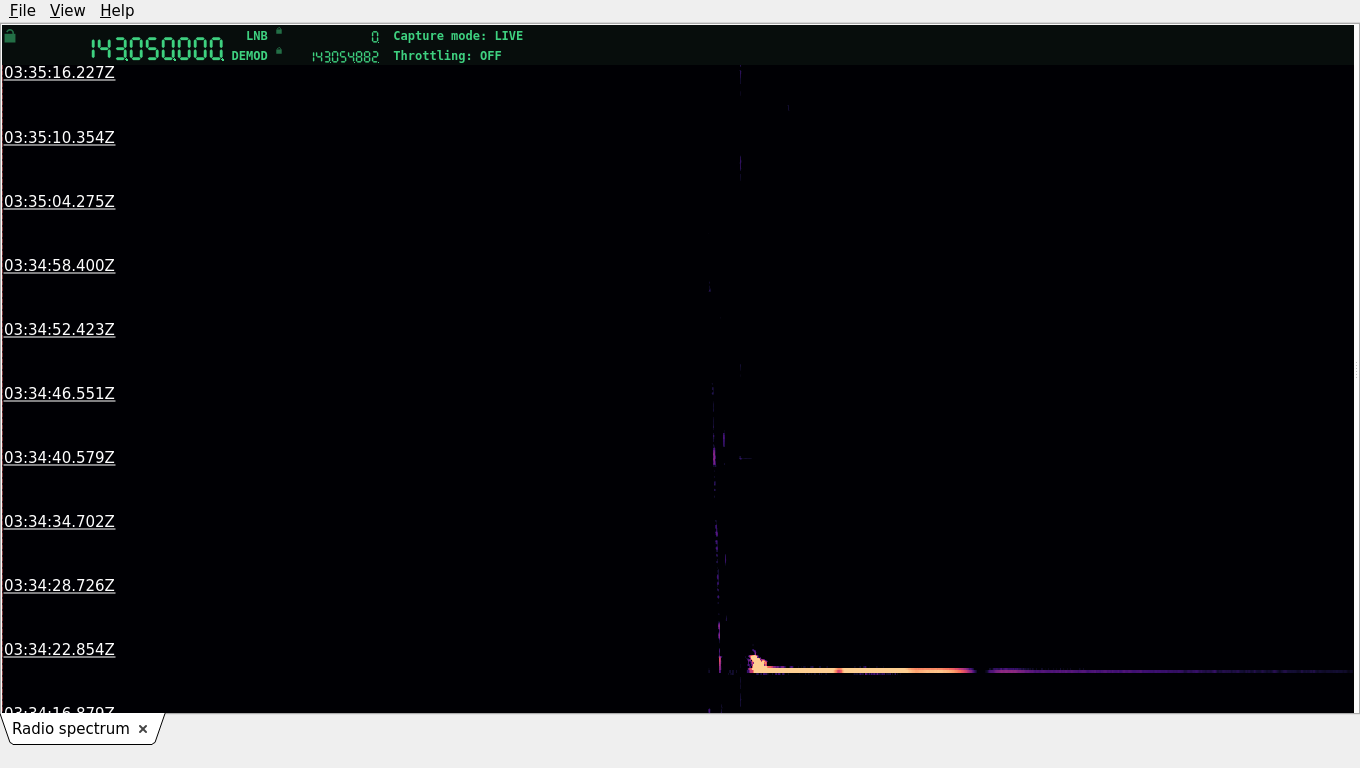Close the Radio spectrum tab

click(143, 729)
